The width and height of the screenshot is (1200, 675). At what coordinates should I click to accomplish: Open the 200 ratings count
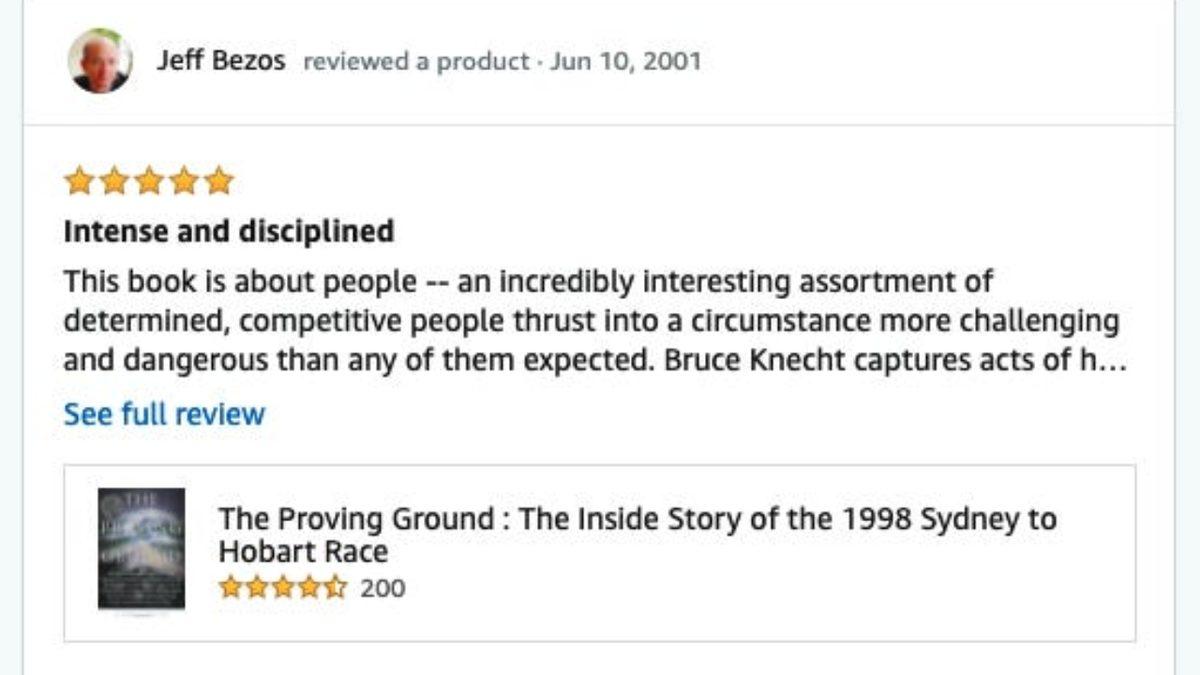click(383, 588)
